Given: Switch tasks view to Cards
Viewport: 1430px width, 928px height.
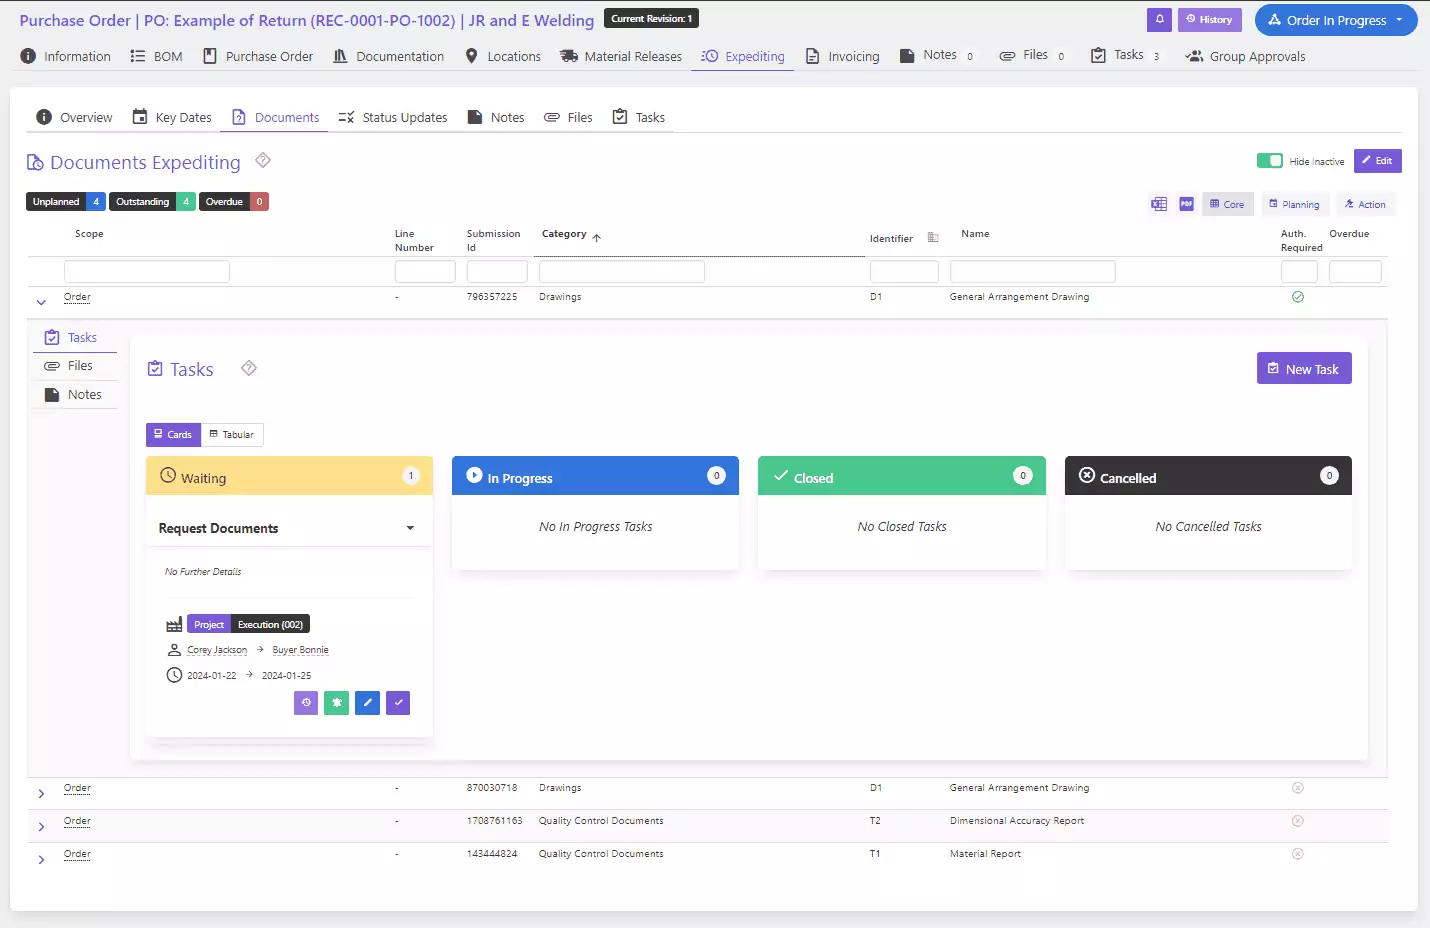Looking at the screenshot, I should (x=173, y=434).
